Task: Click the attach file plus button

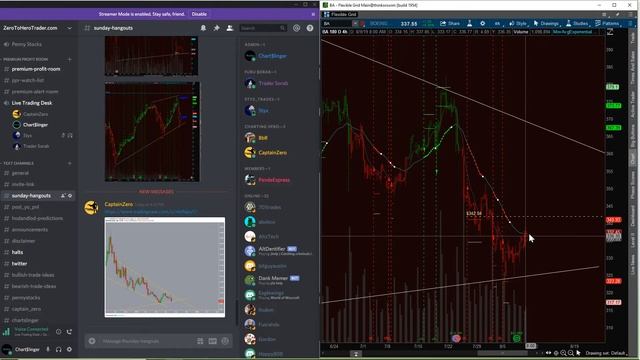Action: point(92,341)
